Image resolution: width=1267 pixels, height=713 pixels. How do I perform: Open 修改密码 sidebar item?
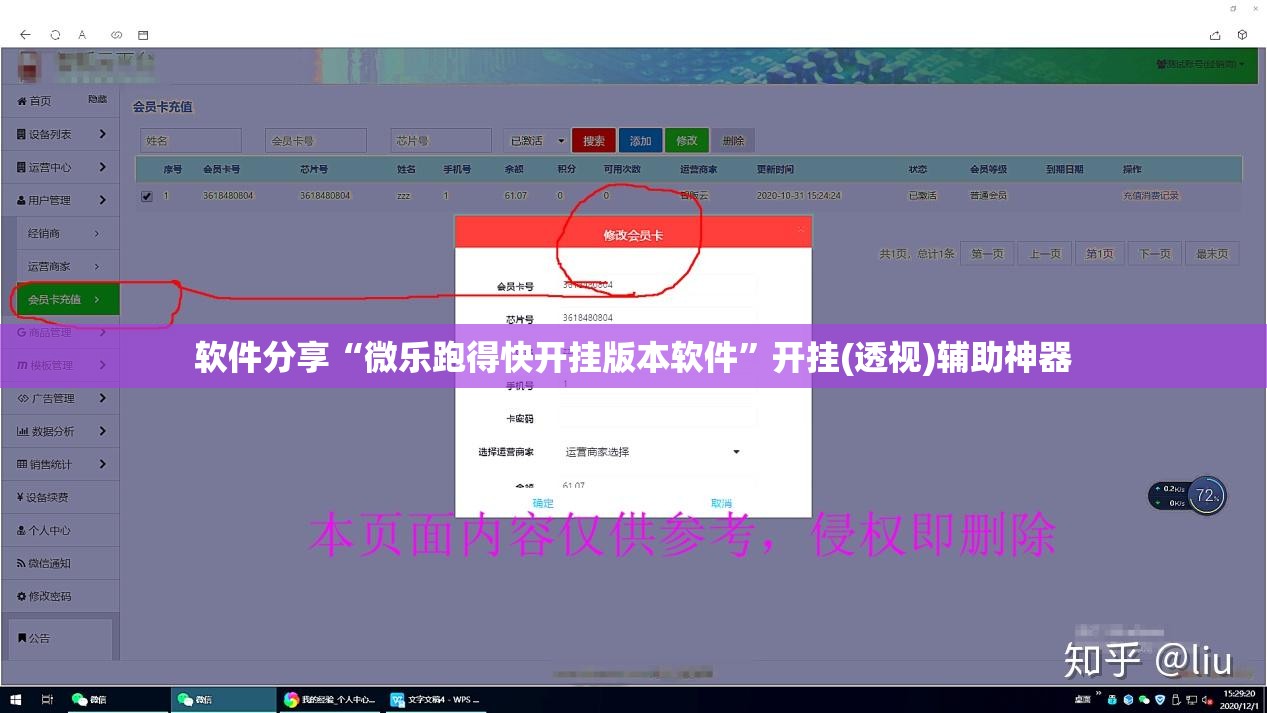click(61, 596)
